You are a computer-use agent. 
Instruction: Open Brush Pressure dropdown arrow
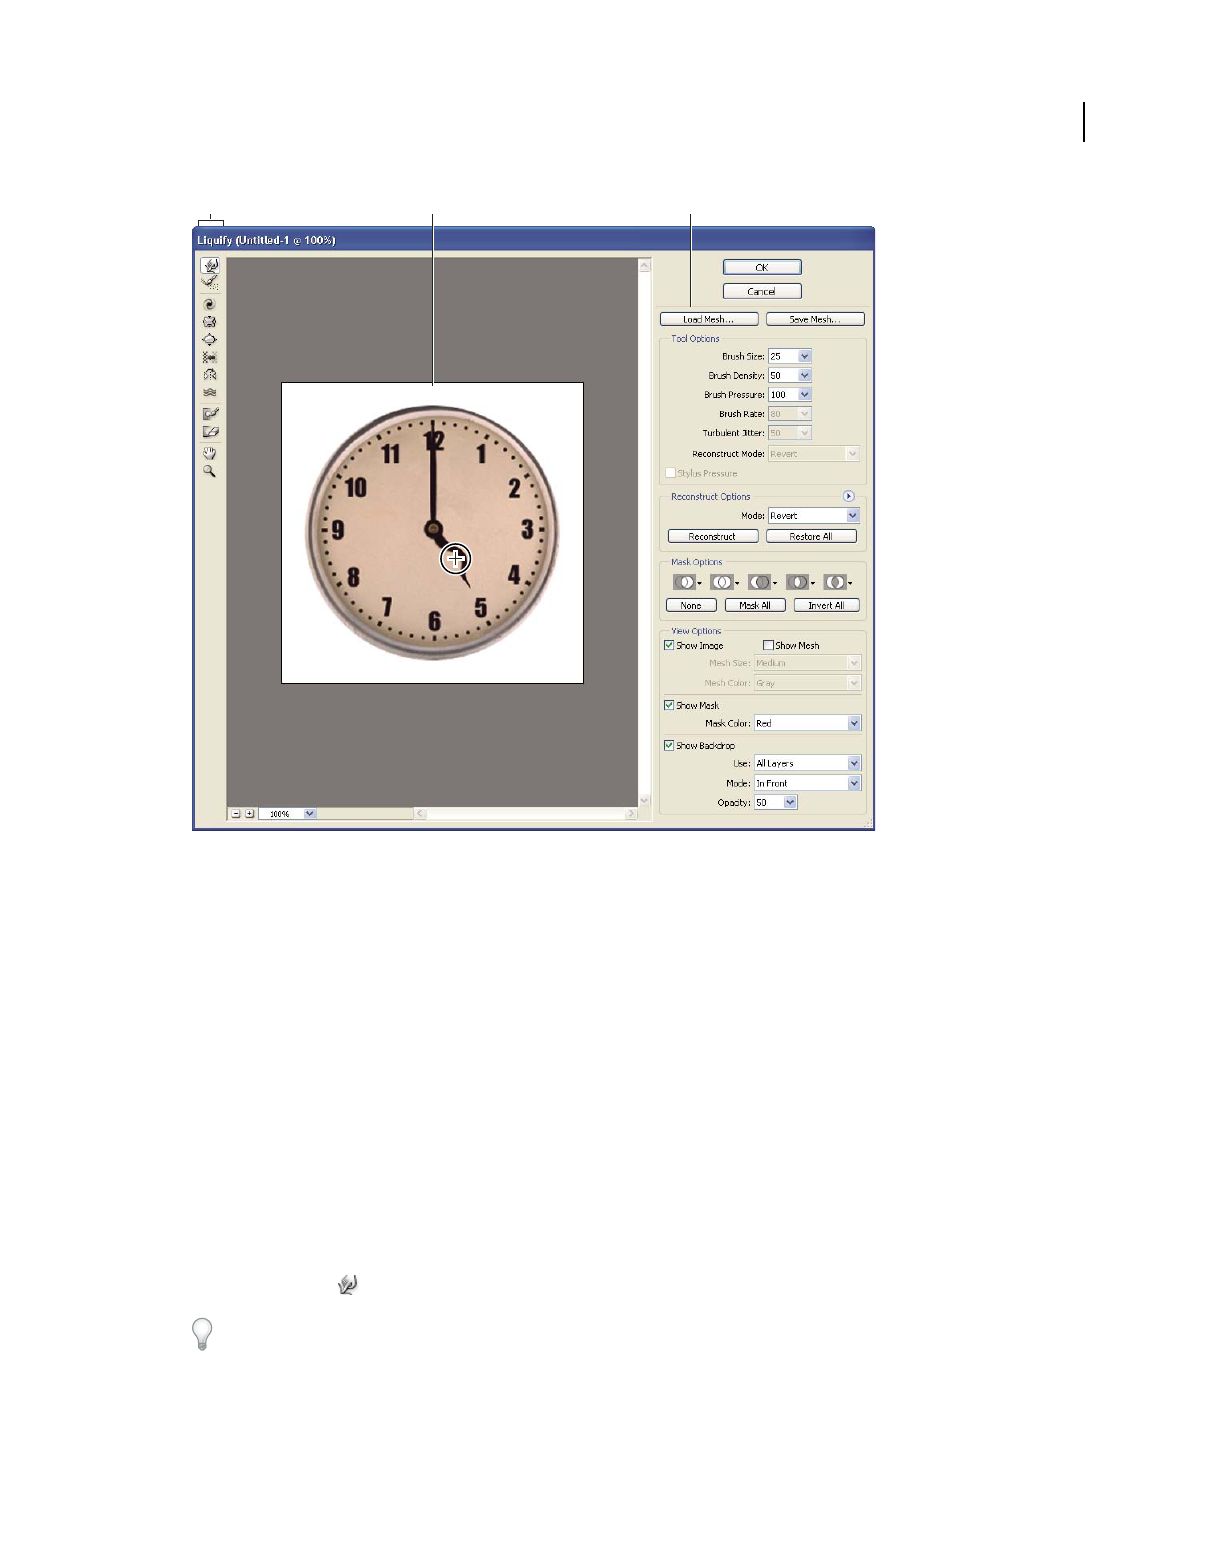(805, 394)
